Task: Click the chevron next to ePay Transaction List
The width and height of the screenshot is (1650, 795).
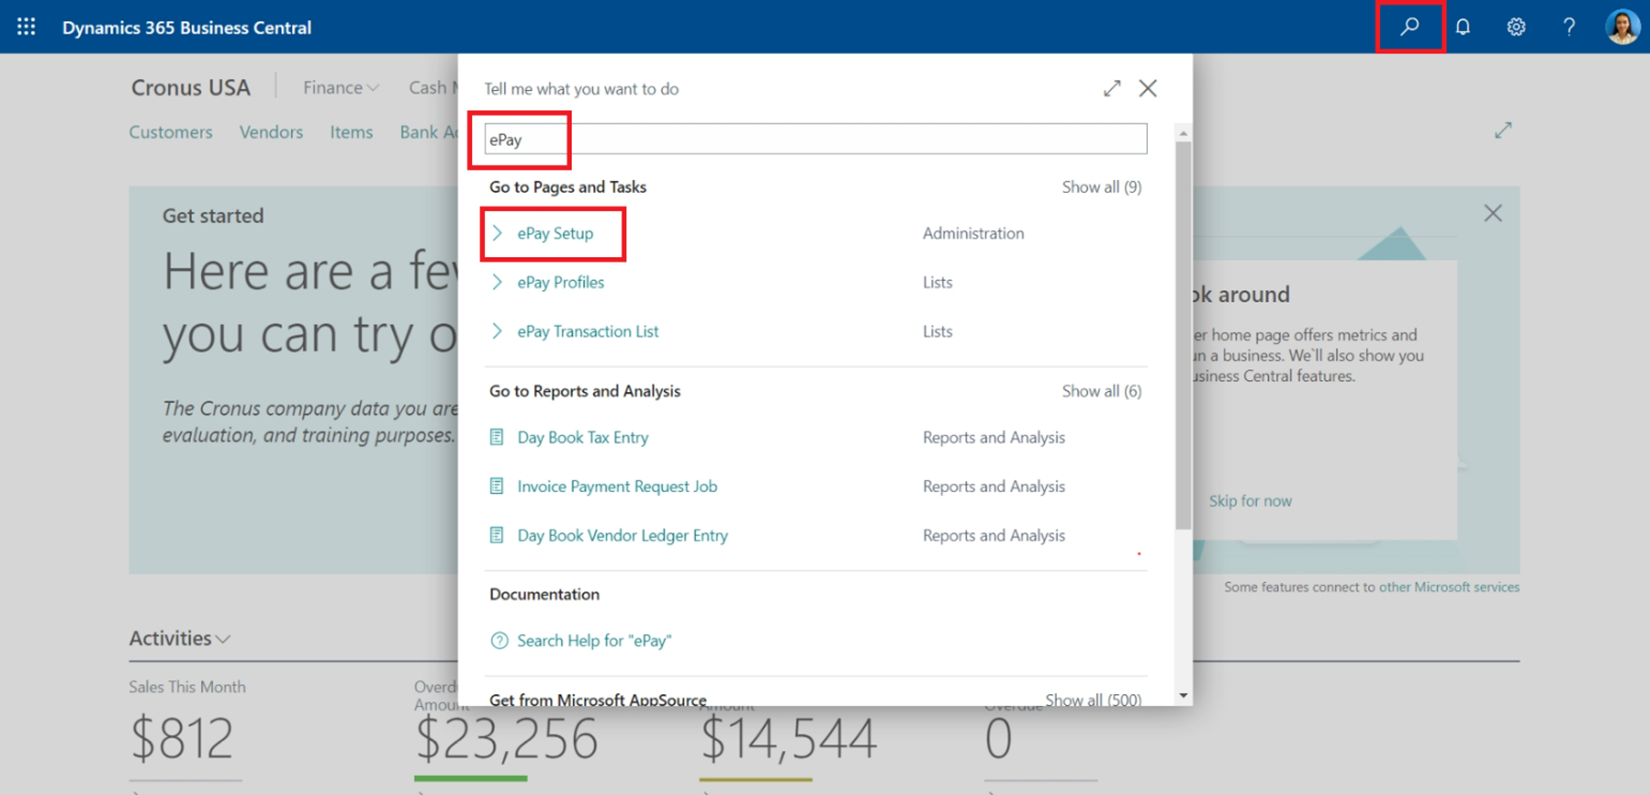Action: click(497, 331)
